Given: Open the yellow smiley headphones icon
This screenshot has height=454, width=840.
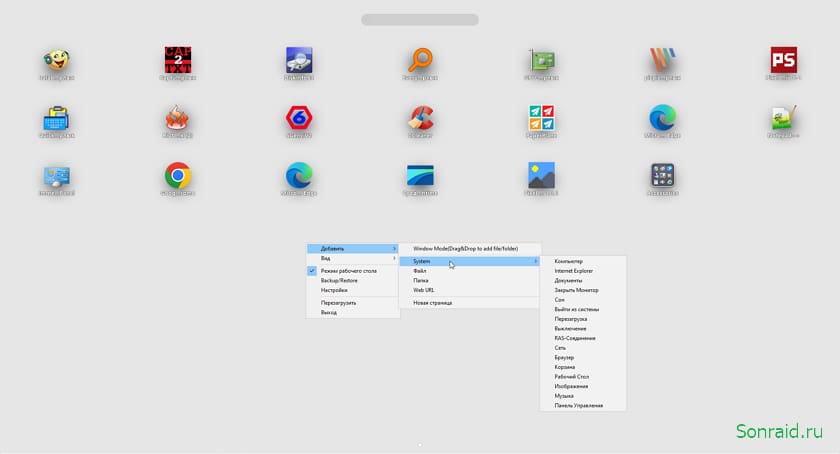Looking at the screenshot, I should point(57,60).
